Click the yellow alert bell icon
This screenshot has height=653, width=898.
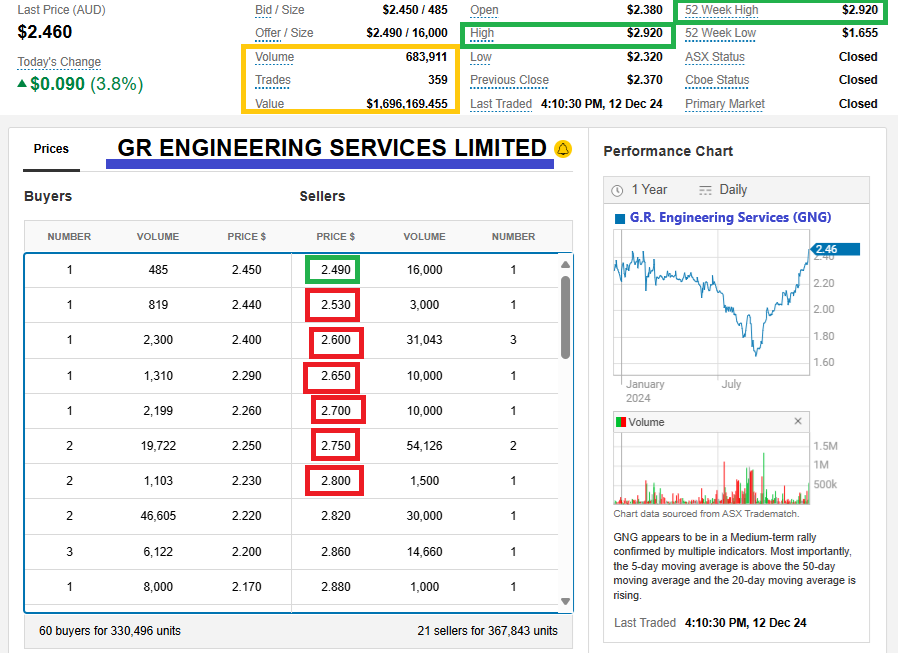(563, 149)
